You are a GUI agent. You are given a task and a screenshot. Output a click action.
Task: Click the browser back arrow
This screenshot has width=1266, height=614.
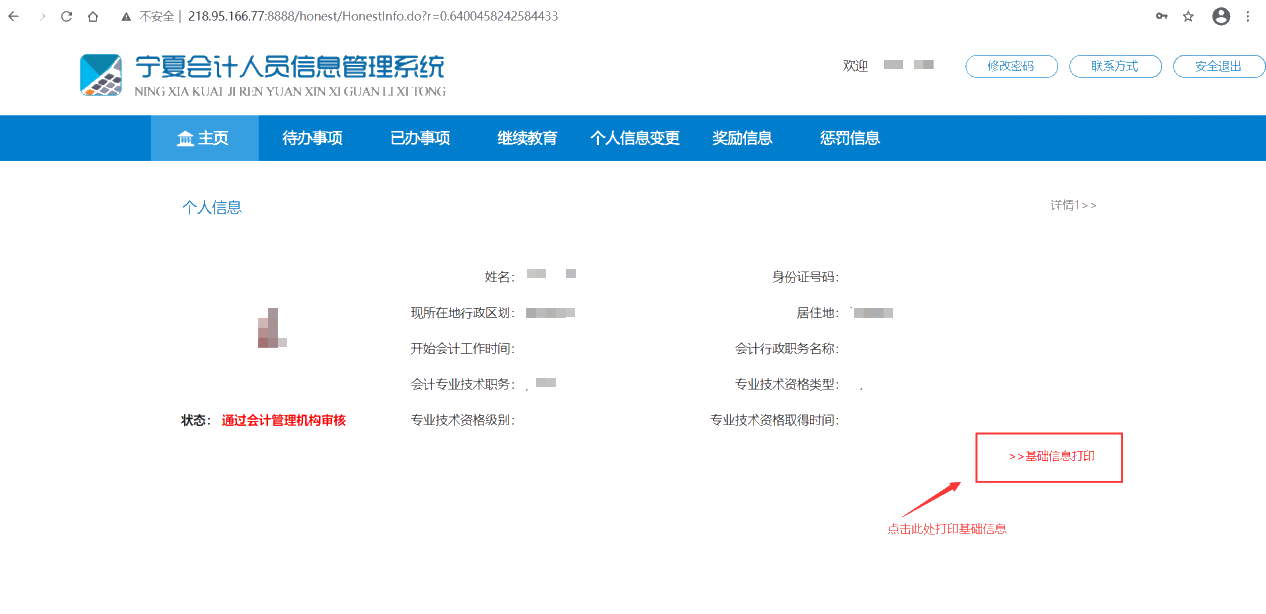click(x=12, y=15)
